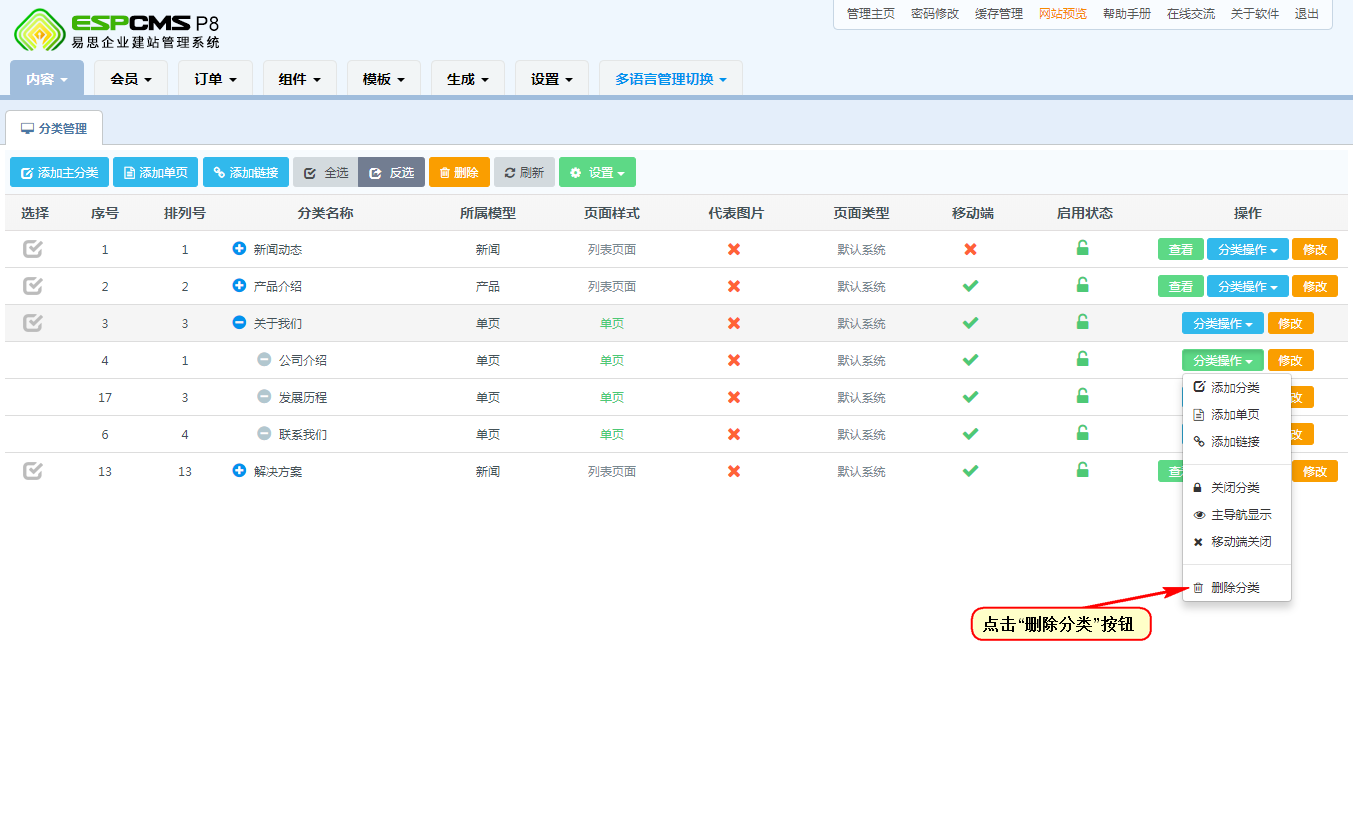
Task: Expand the 新闻动态 category tree
Action: (x=239, y=248)
